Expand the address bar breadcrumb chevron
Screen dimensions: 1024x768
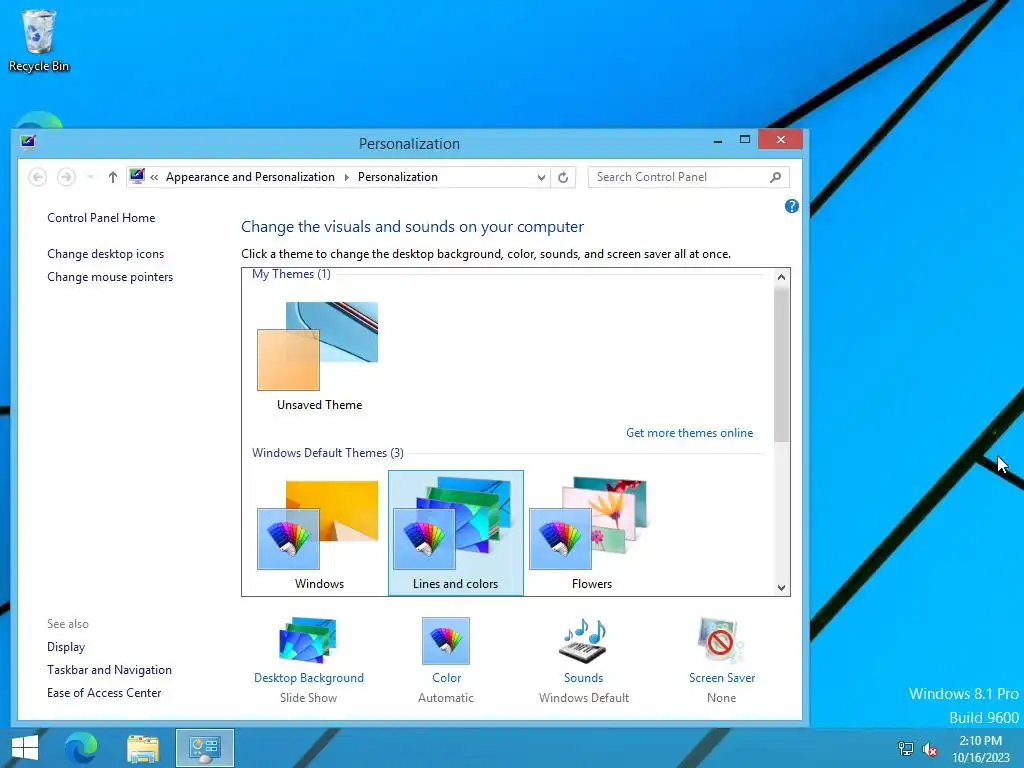click(x=154, y=177)
